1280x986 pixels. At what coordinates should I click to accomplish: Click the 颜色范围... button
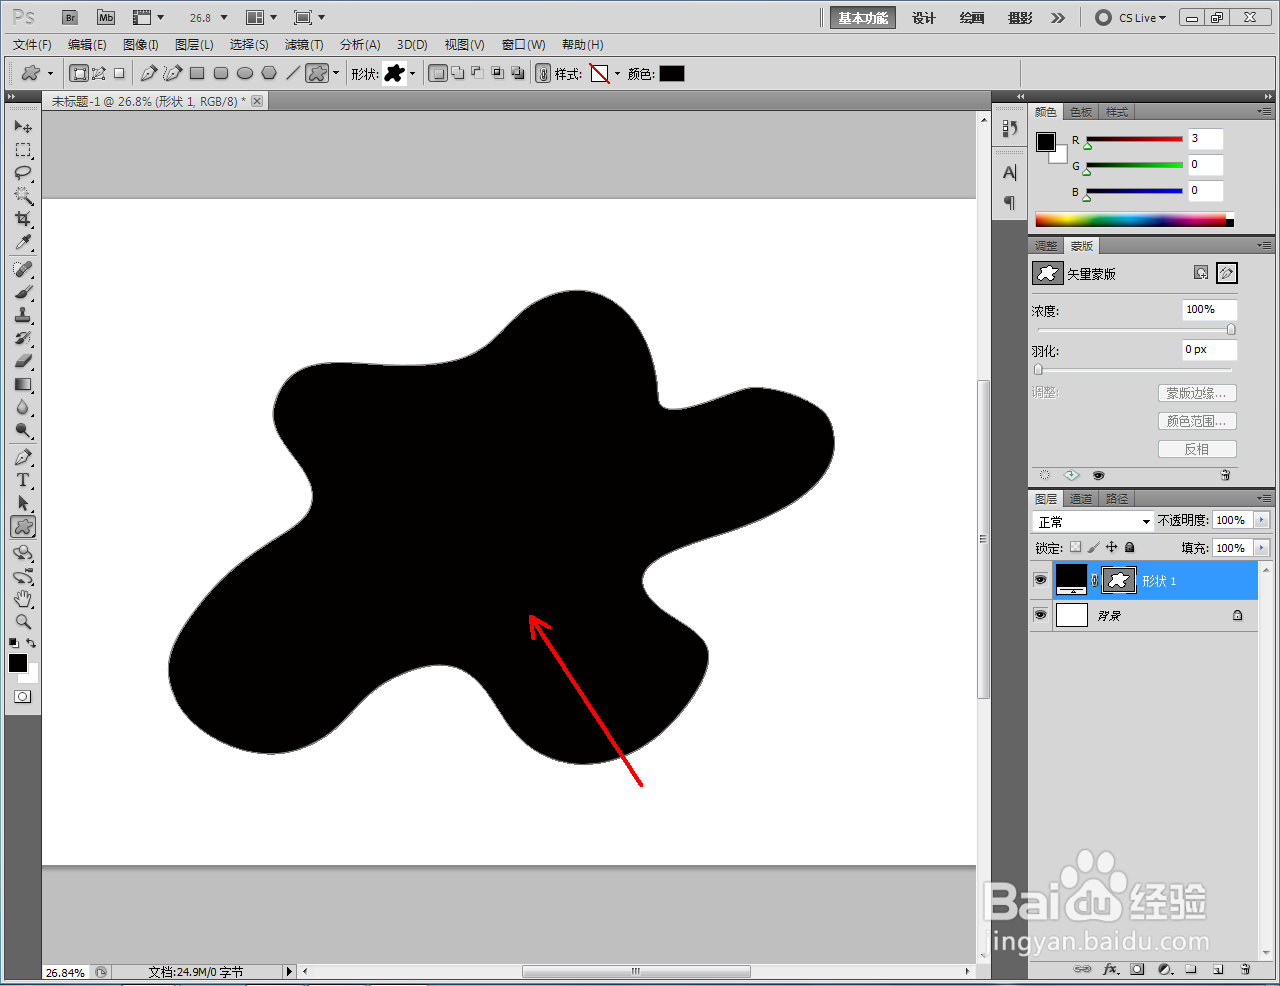pos(1197,421)
